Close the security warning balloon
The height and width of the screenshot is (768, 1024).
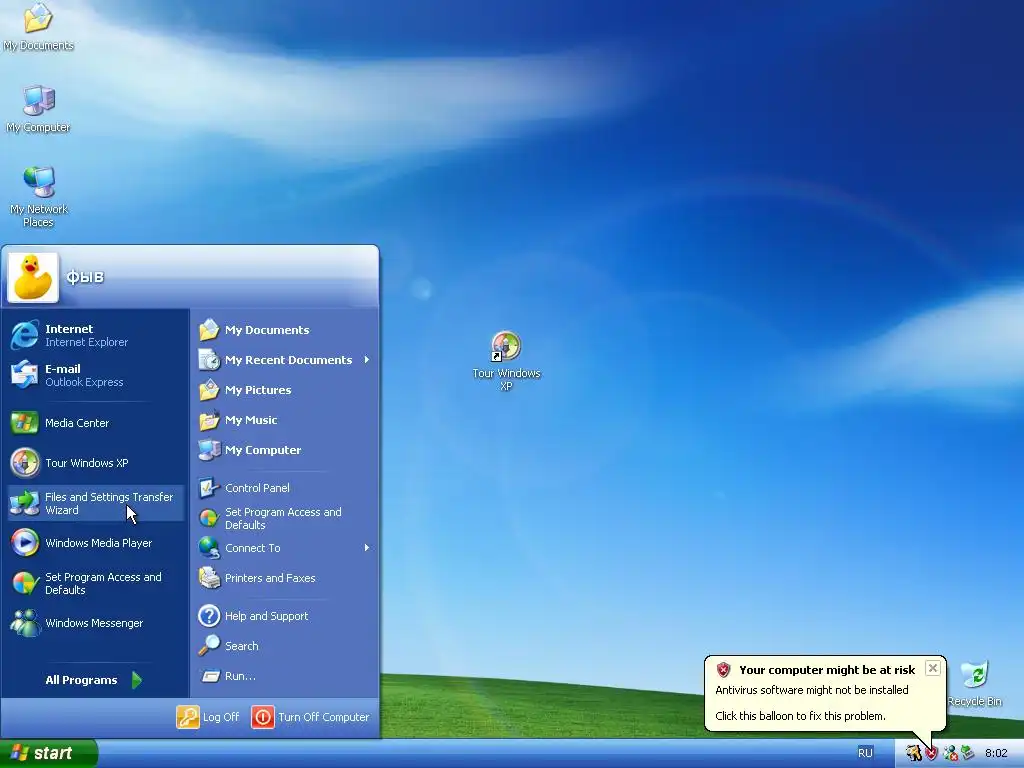(x=933, y=668)
